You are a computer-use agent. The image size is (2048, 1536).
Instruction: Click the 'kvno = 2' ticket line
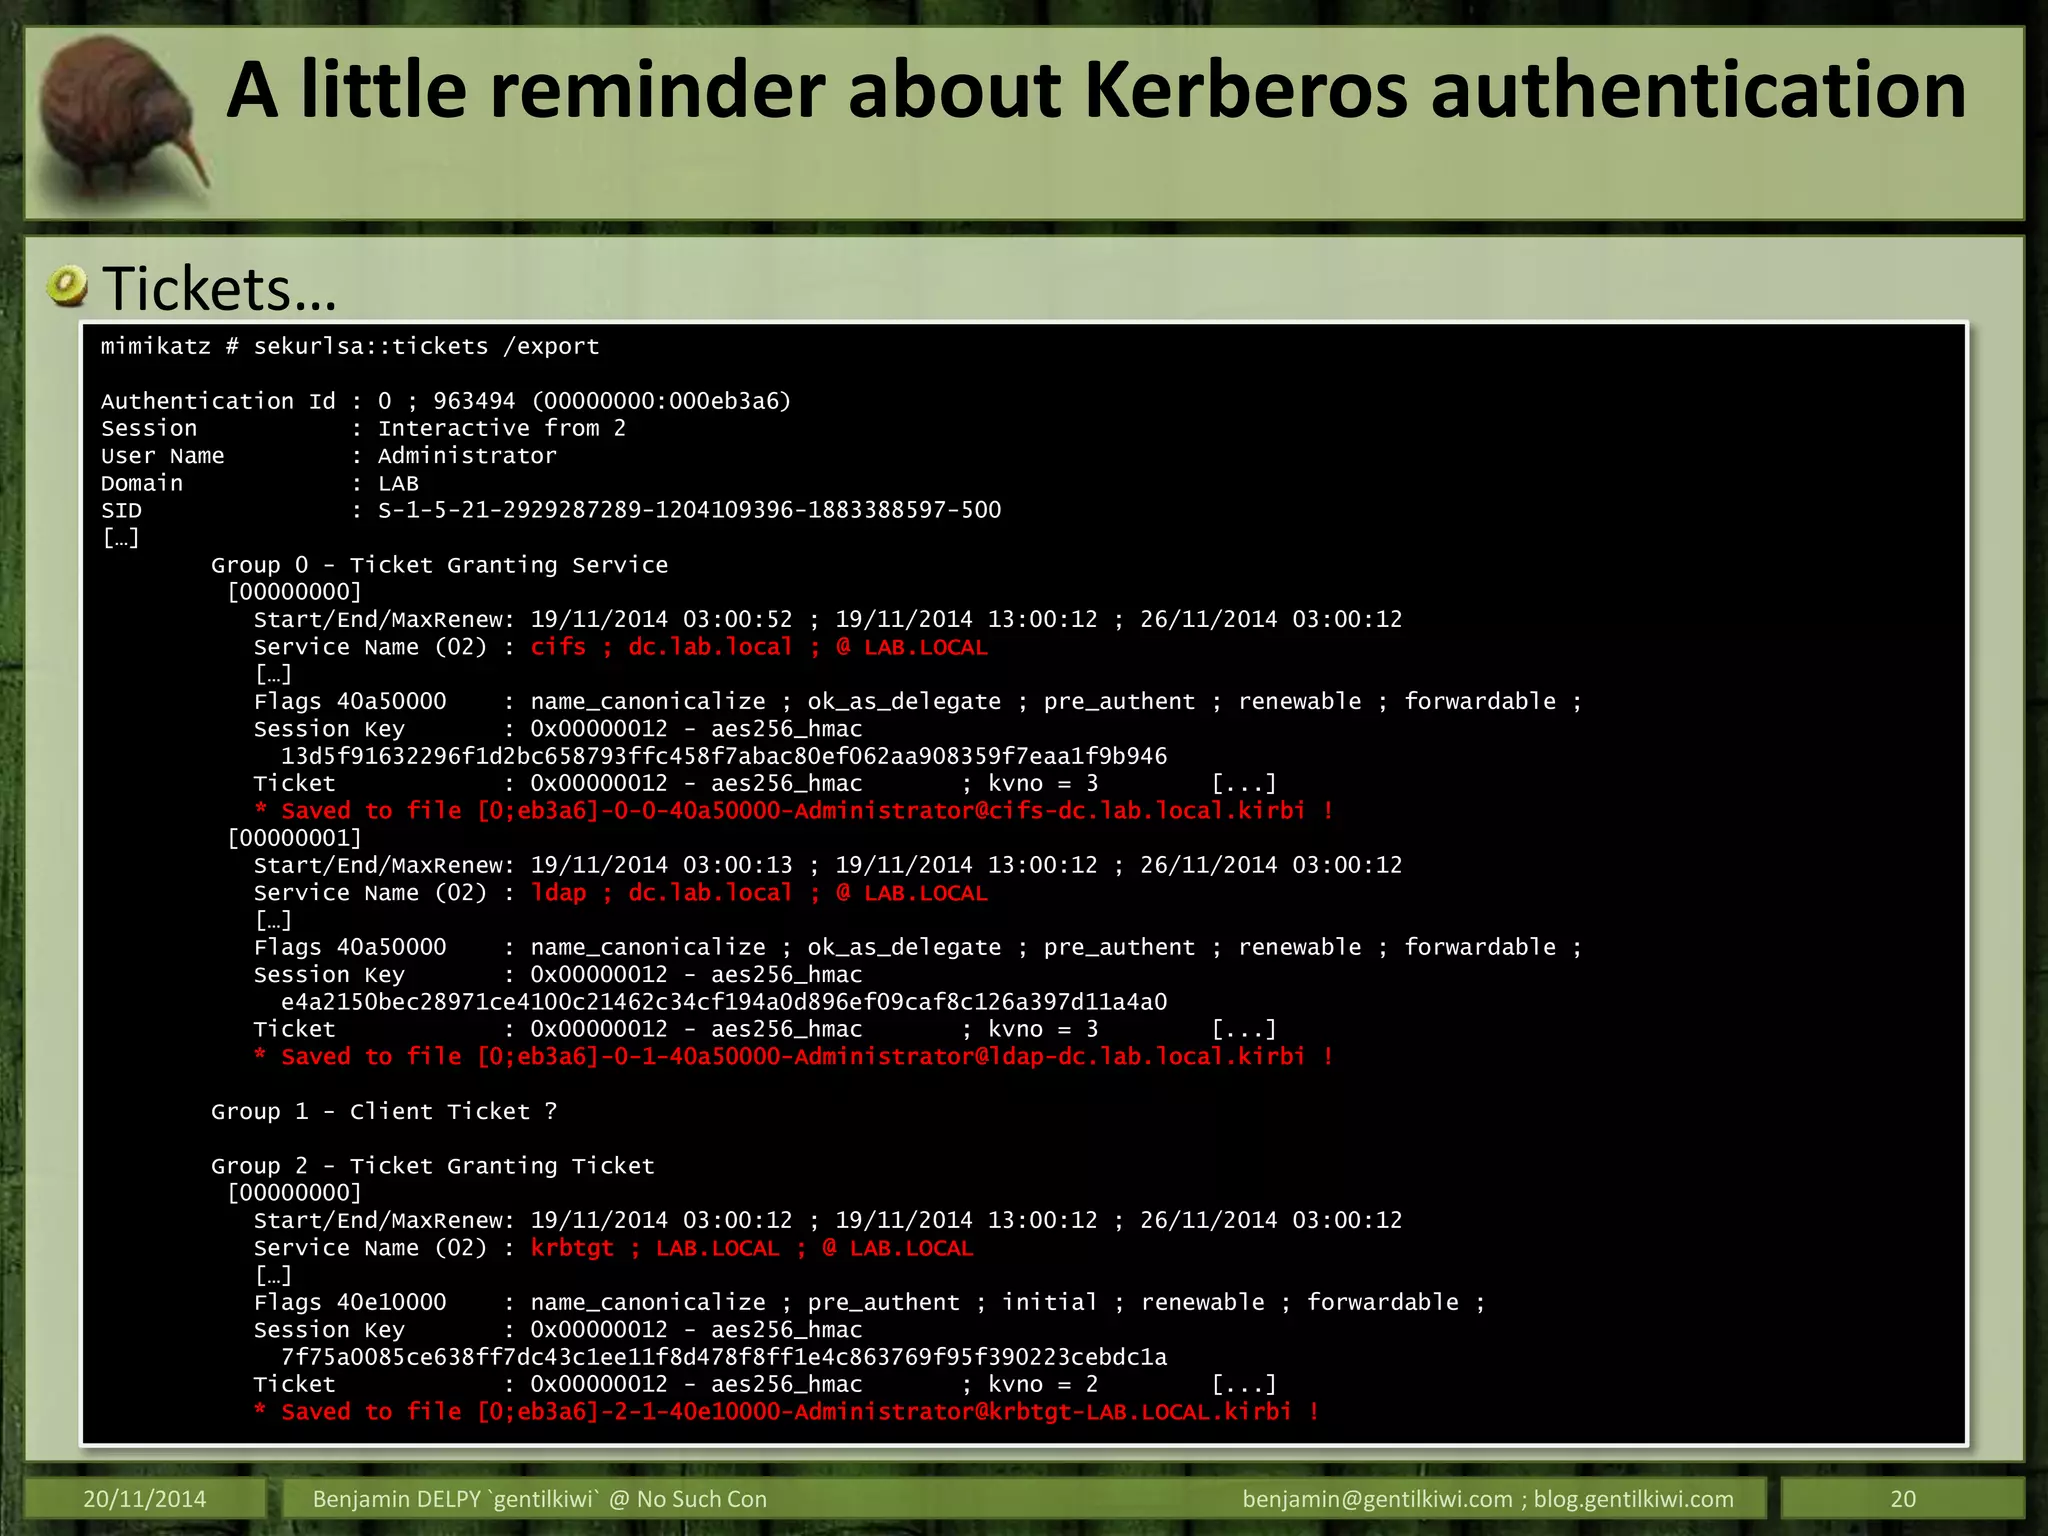(x=765, y=1384)
